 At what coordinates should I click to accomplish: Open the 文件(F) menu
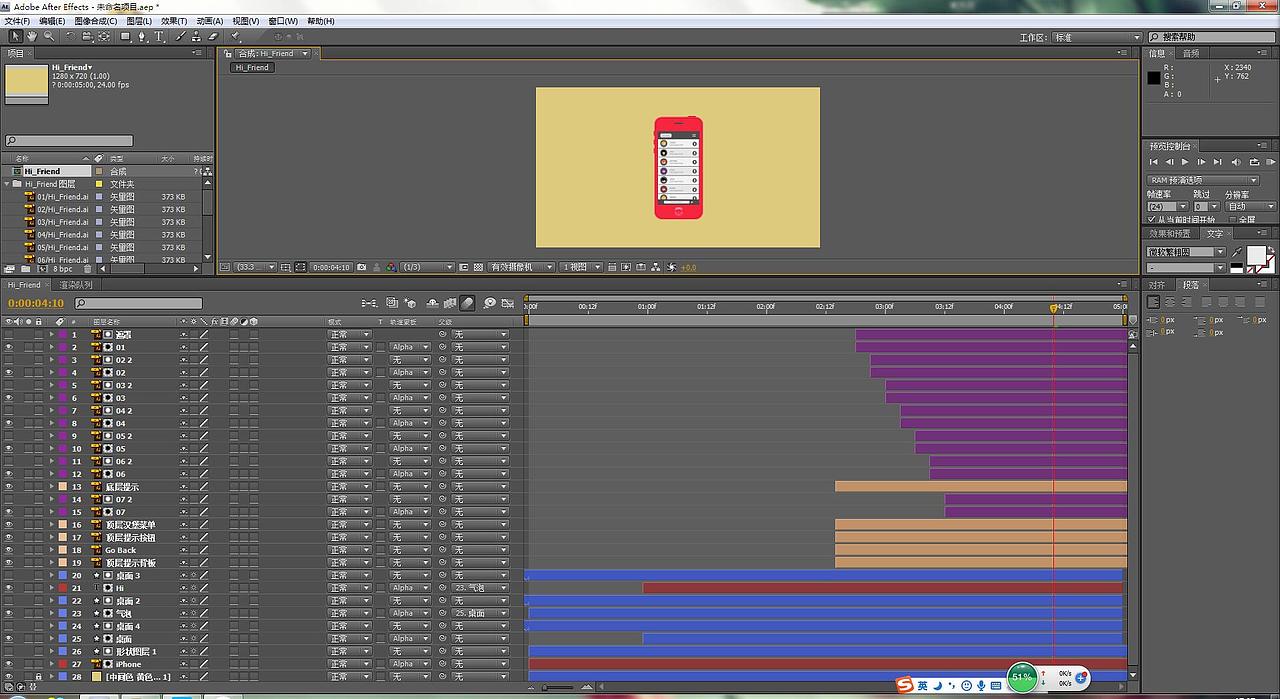(x=17, y=21)
